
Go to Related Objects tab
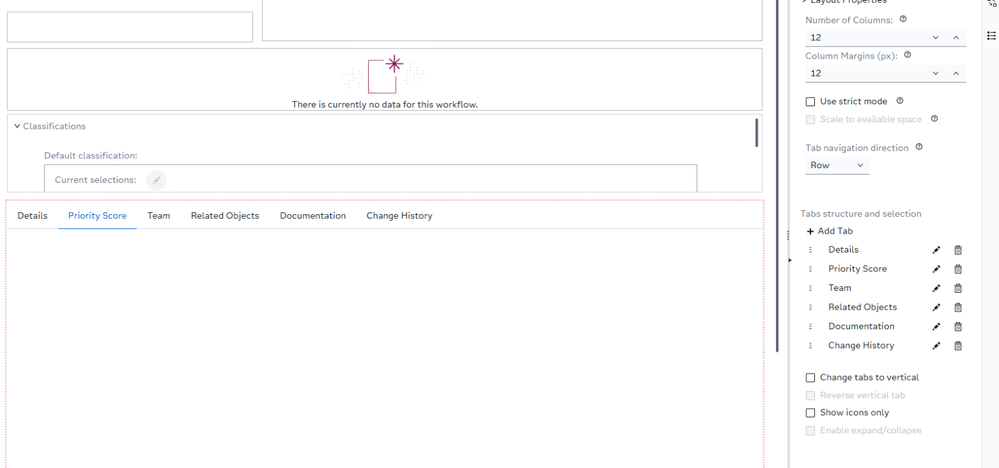pyautogui.click(x=225, y=216)
